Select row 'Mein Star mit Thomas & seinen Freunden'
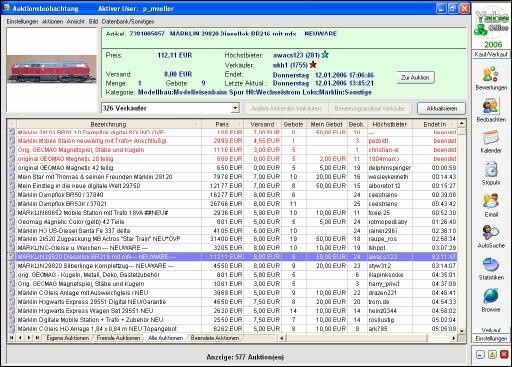 [x=232, y=177]
